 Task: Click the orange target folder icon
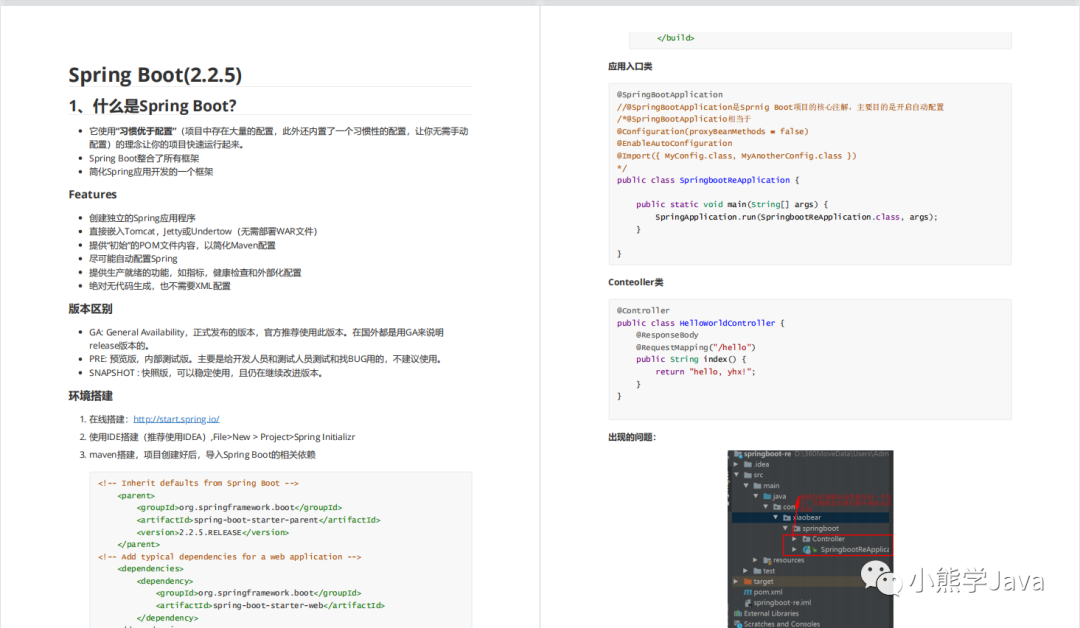point(747,581)
